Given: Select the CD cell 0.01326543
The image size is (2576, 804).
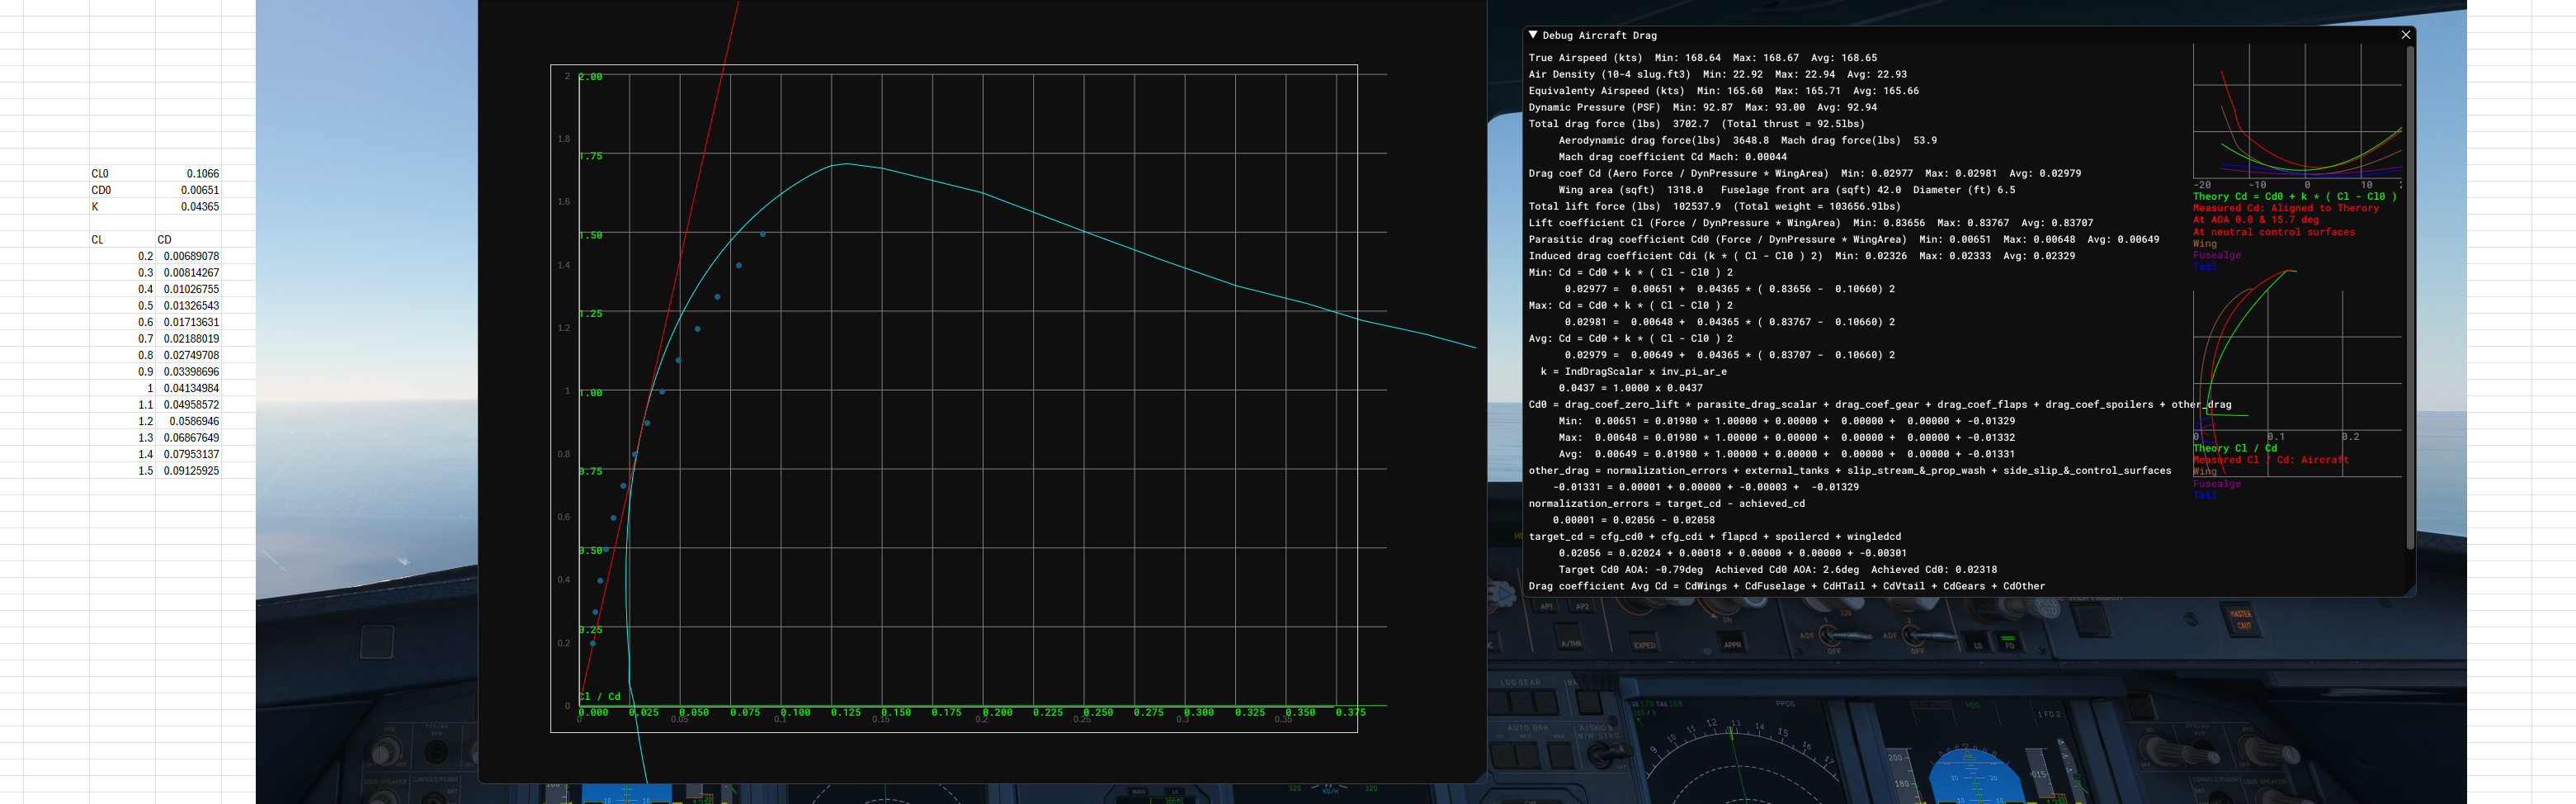Looking at the screenshot, I should click(x=189, y=305).
